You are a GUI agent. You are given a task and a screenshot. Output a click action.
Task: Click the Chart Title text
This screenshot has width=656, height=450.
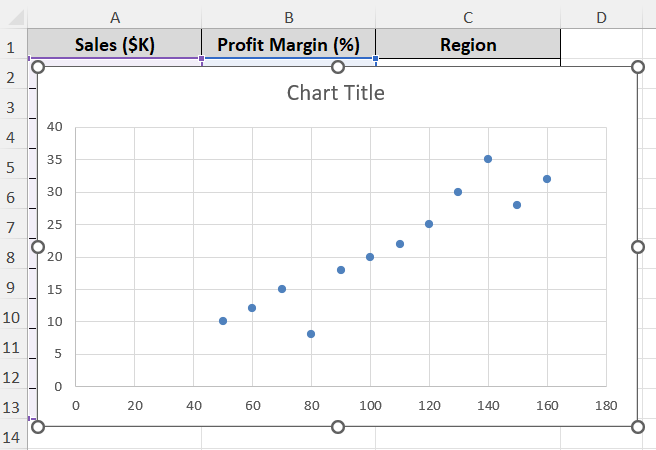335,93
